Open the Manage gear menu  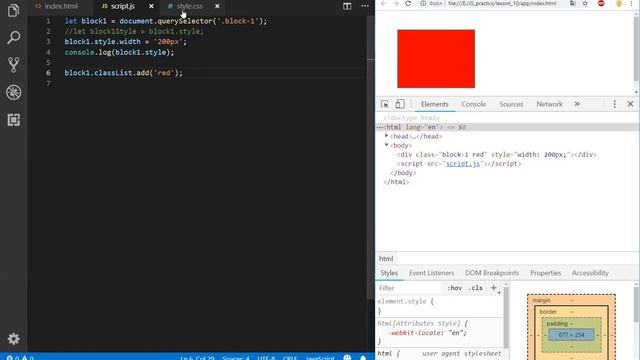pos(13,338)
